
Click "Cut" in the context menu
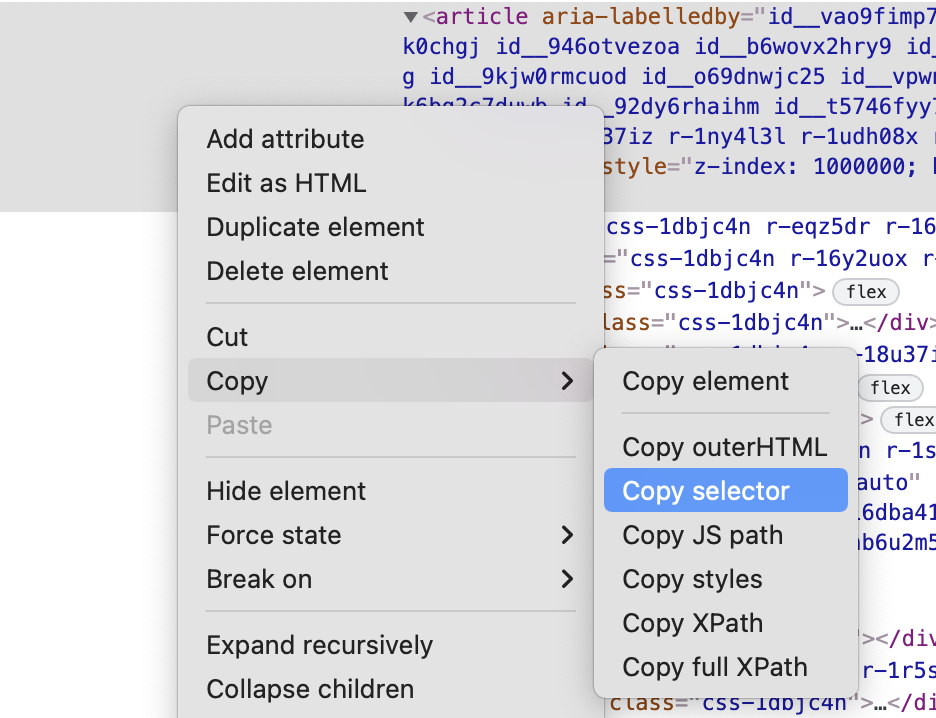point(226,337)
